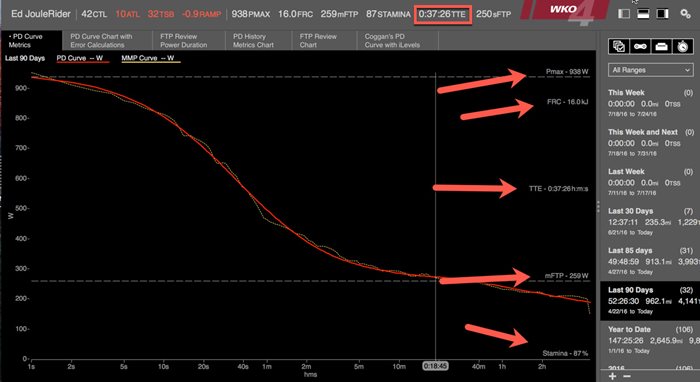Toggle the left panel layout icon
Viewport: 700px width, 382px height.
click(x=624, y=14)
